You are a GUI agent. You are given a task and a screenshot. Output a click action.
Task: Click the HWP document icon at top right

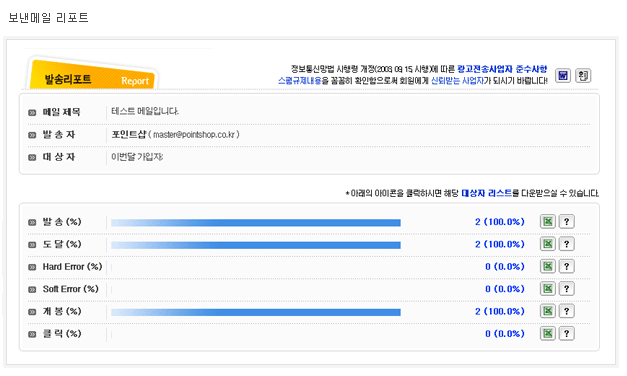tap(583, 75)
